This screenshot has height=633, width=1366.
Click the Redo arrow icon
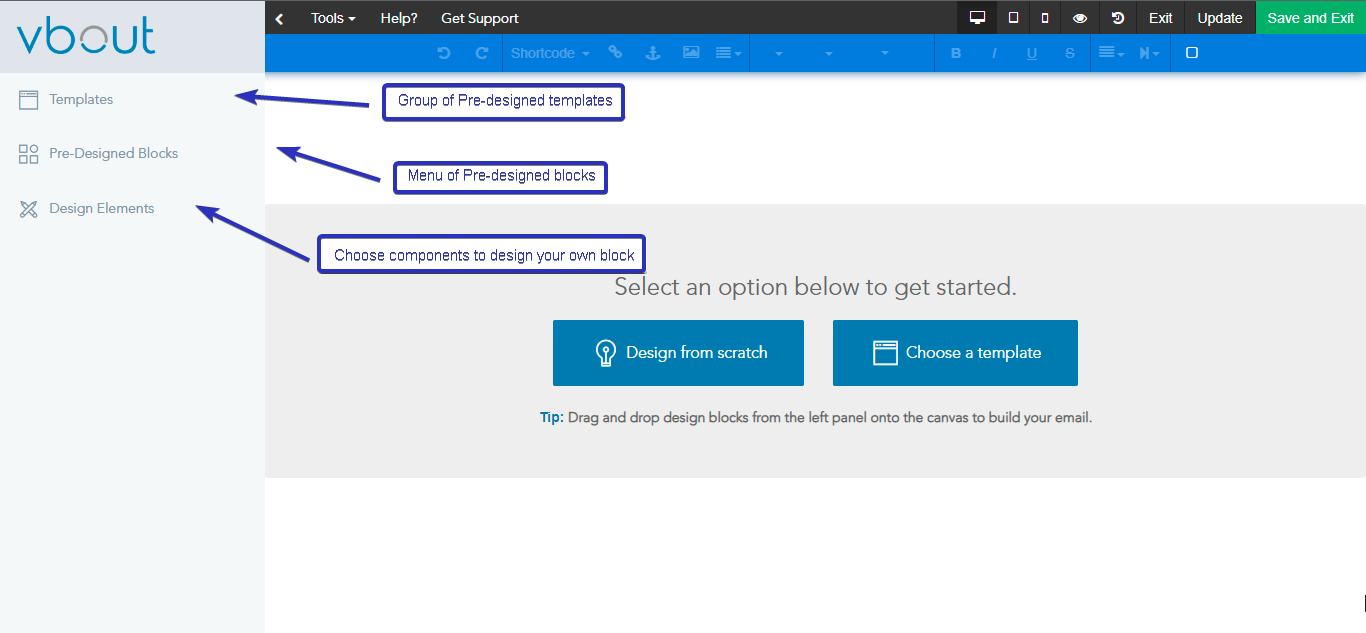482,53
